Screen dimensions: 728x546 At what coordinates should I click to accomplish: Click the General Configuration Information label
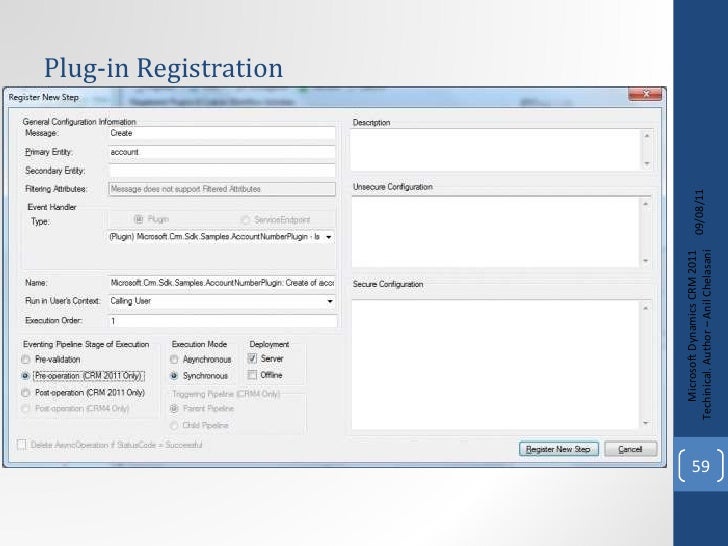point(79,122)
